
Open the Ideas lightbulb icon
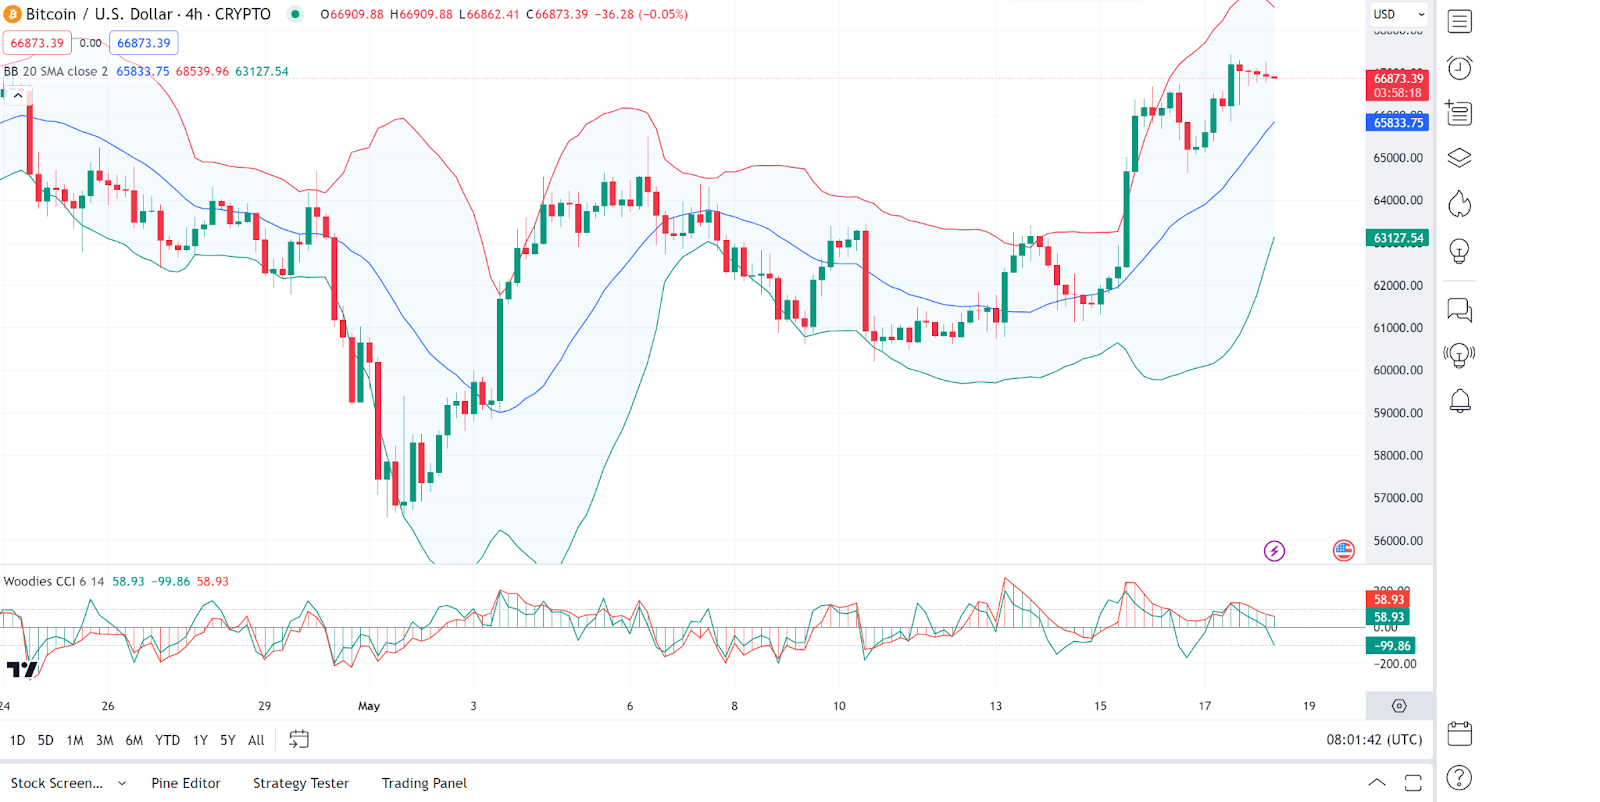tap(1459, 251)
